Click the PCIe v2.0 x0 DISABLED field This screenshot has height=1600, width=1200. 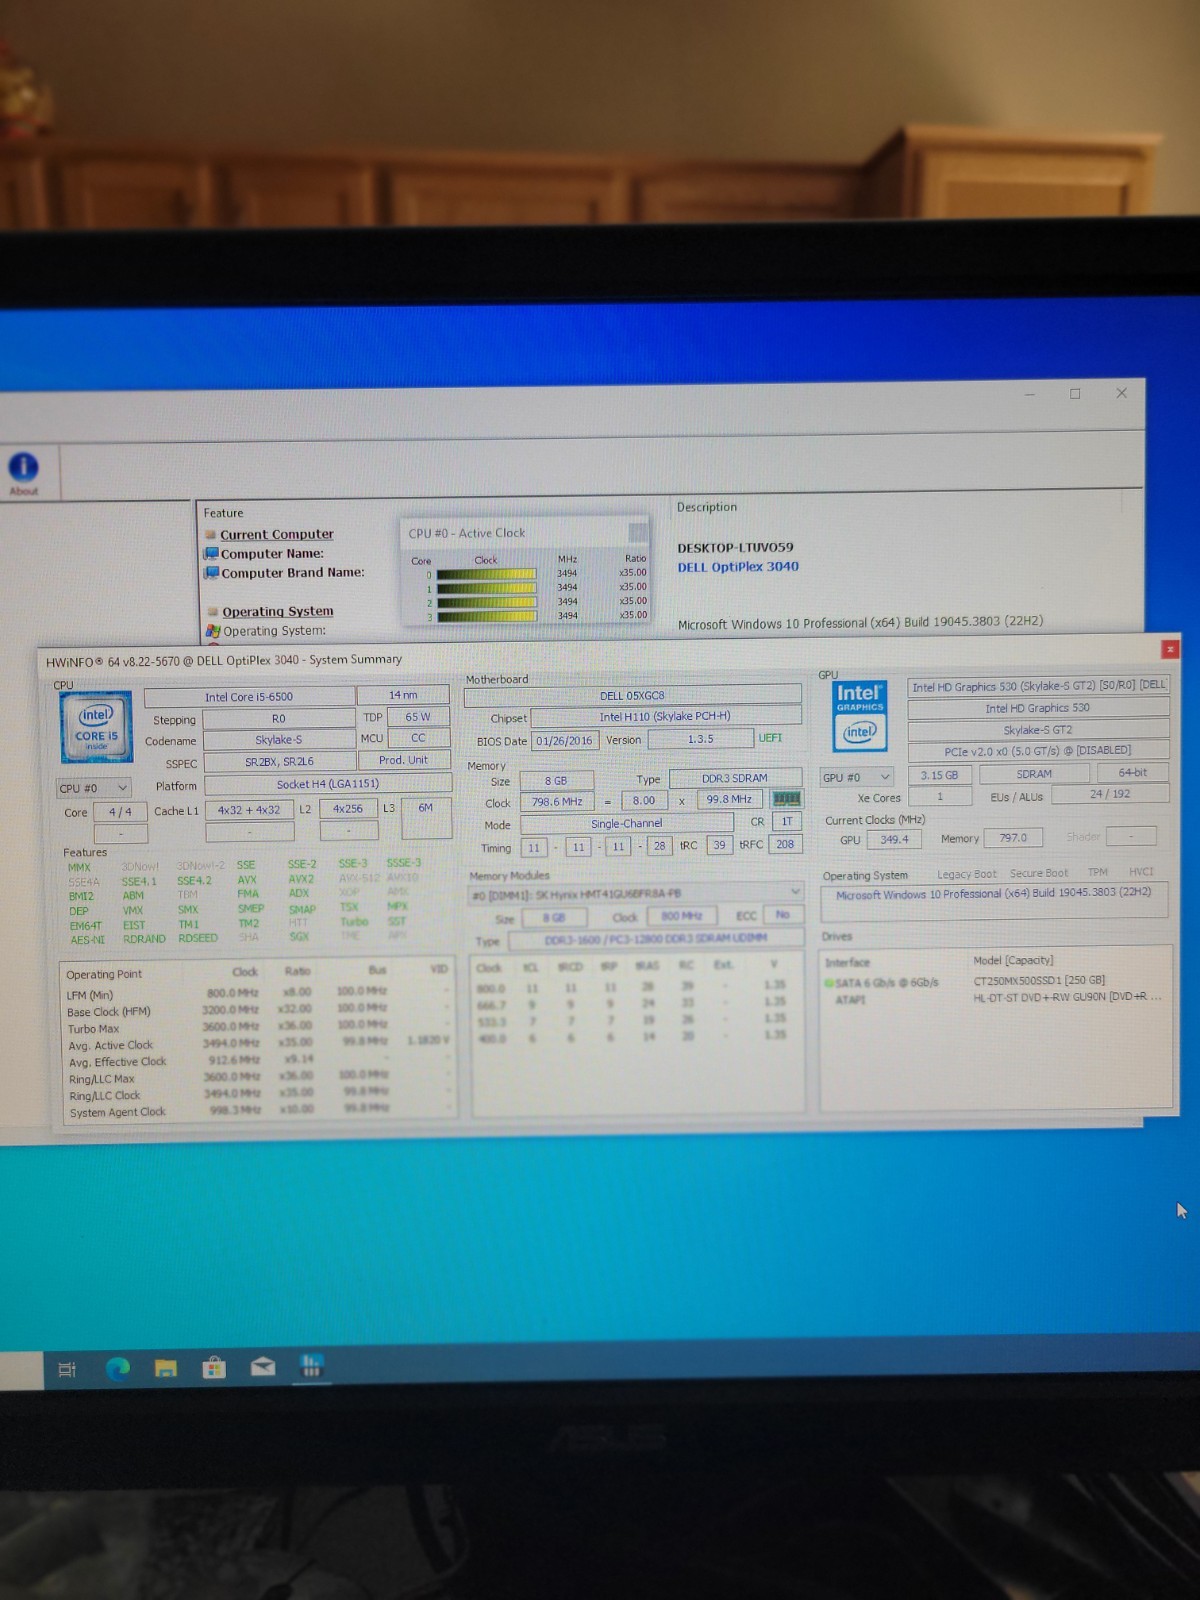click(1038, 751)
